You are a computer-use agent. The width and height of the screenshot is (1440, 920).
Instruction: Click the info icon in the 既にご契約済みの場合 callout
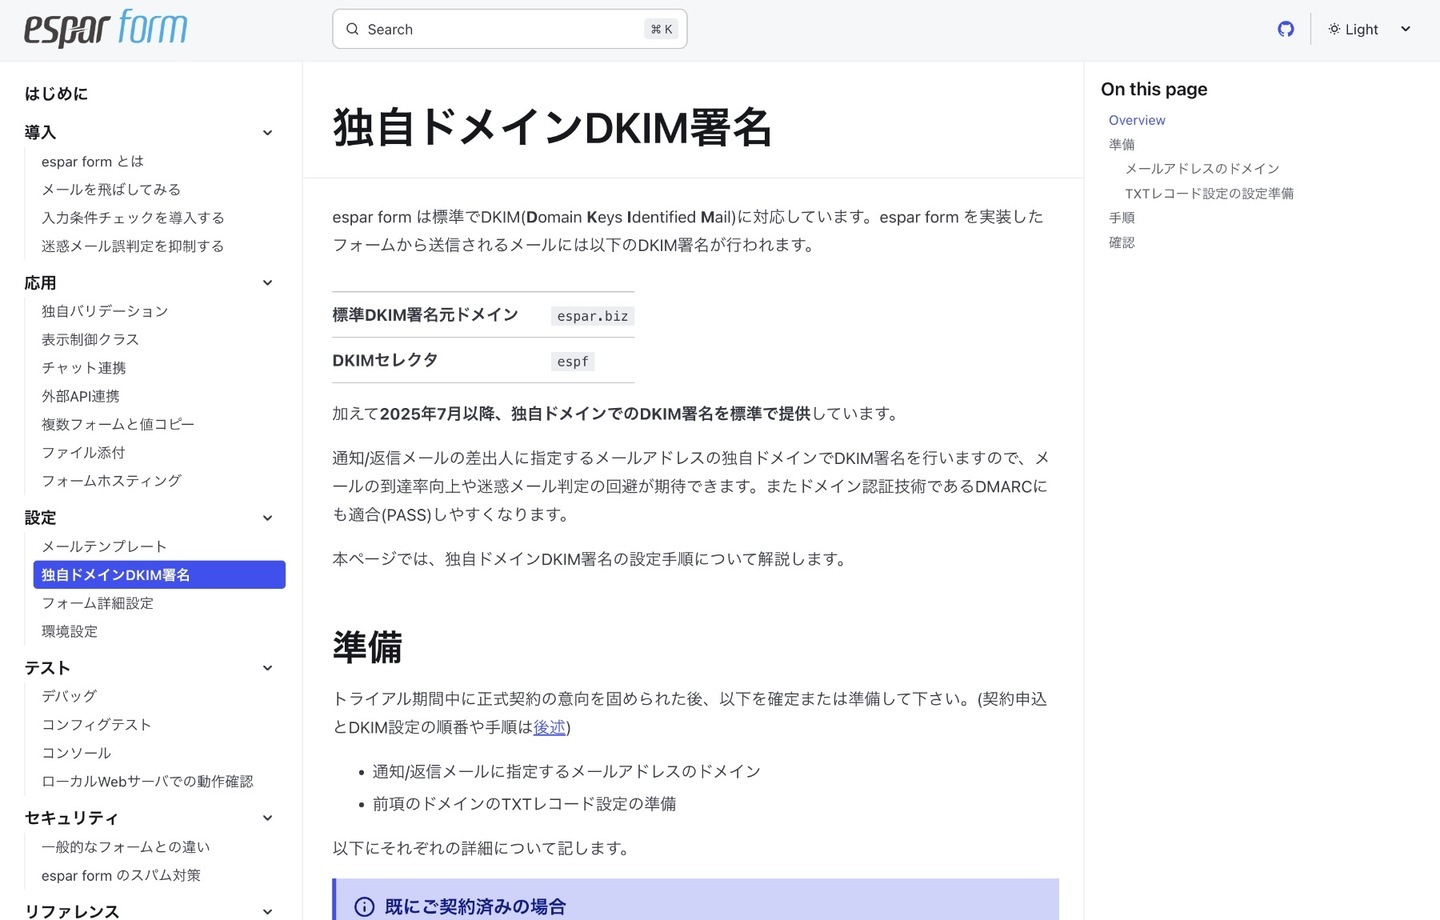pos(364,907)
